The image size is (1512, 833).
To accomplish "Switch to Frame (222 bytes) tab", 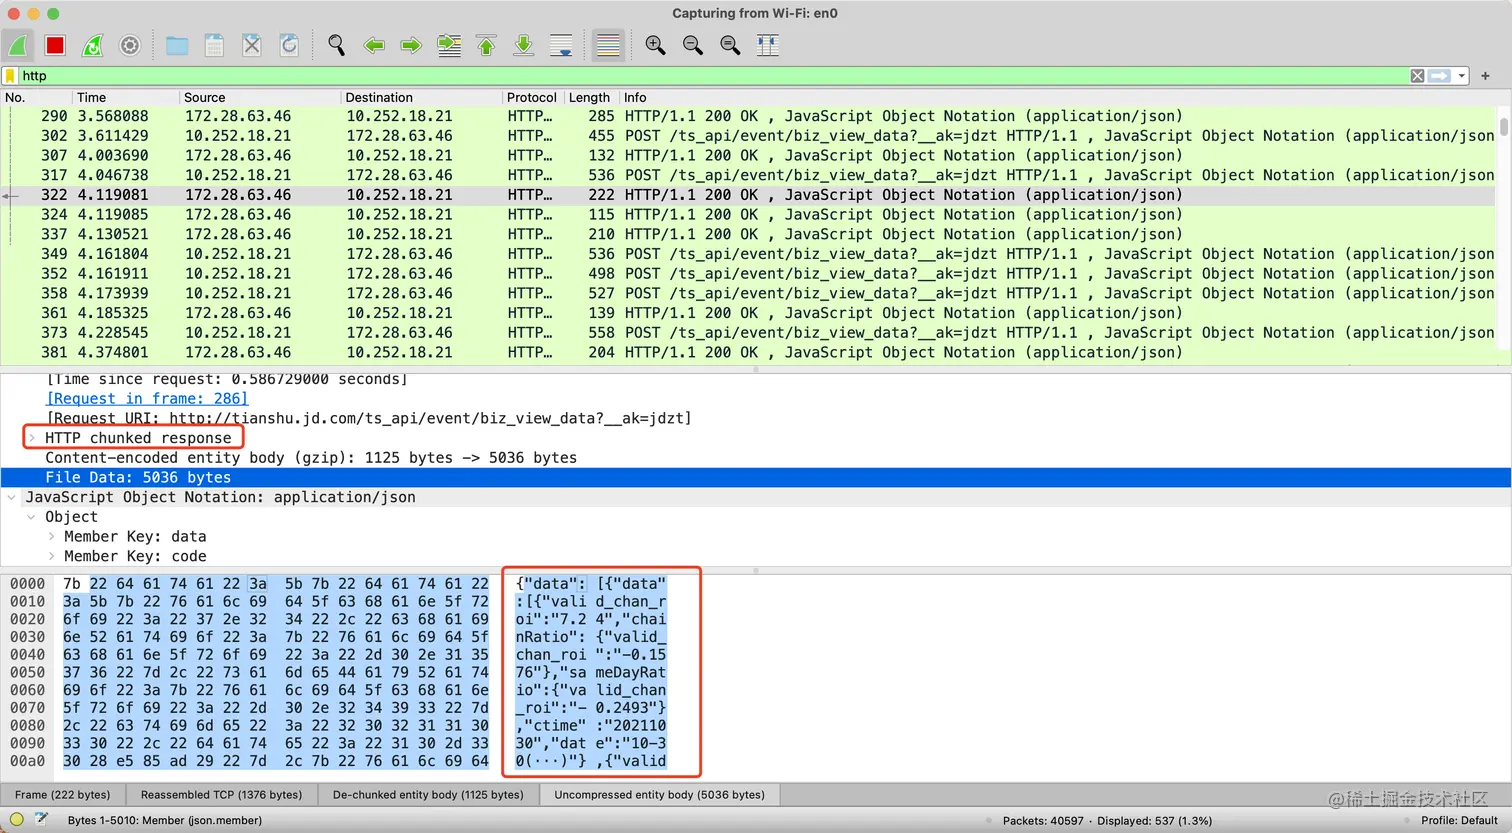I will point(63,795).
